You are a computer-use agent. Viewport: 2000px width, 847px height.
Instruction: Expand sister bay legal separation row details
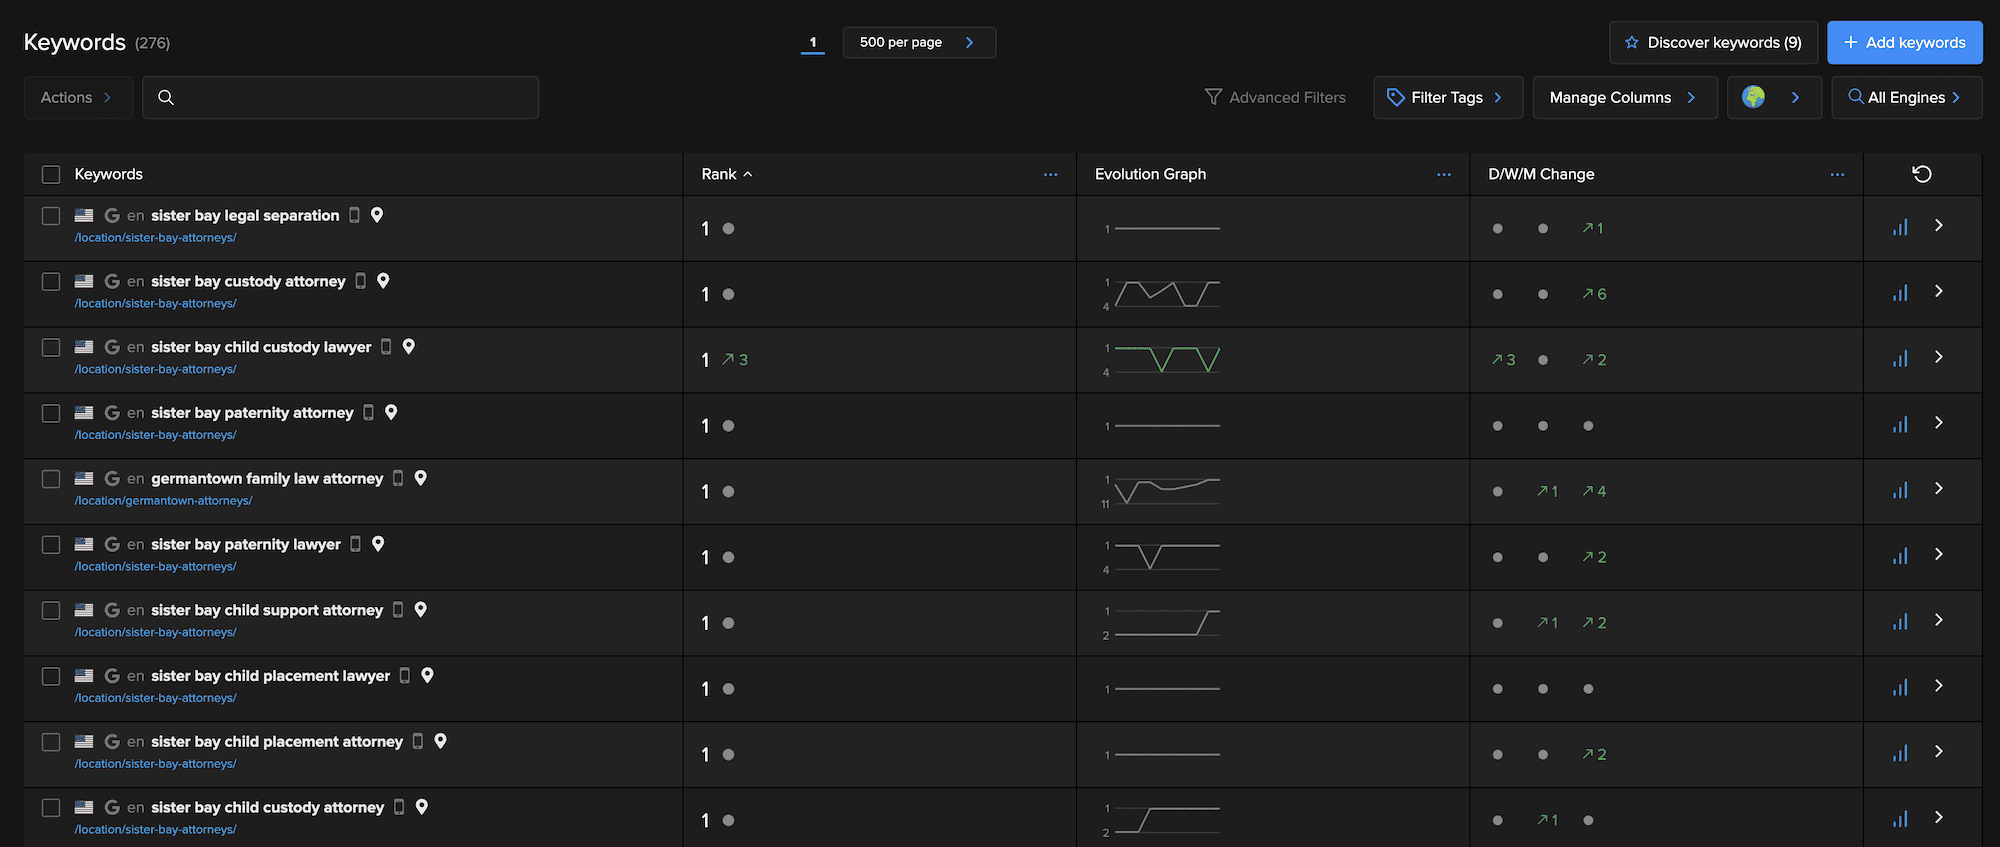tap(1939, 225)
